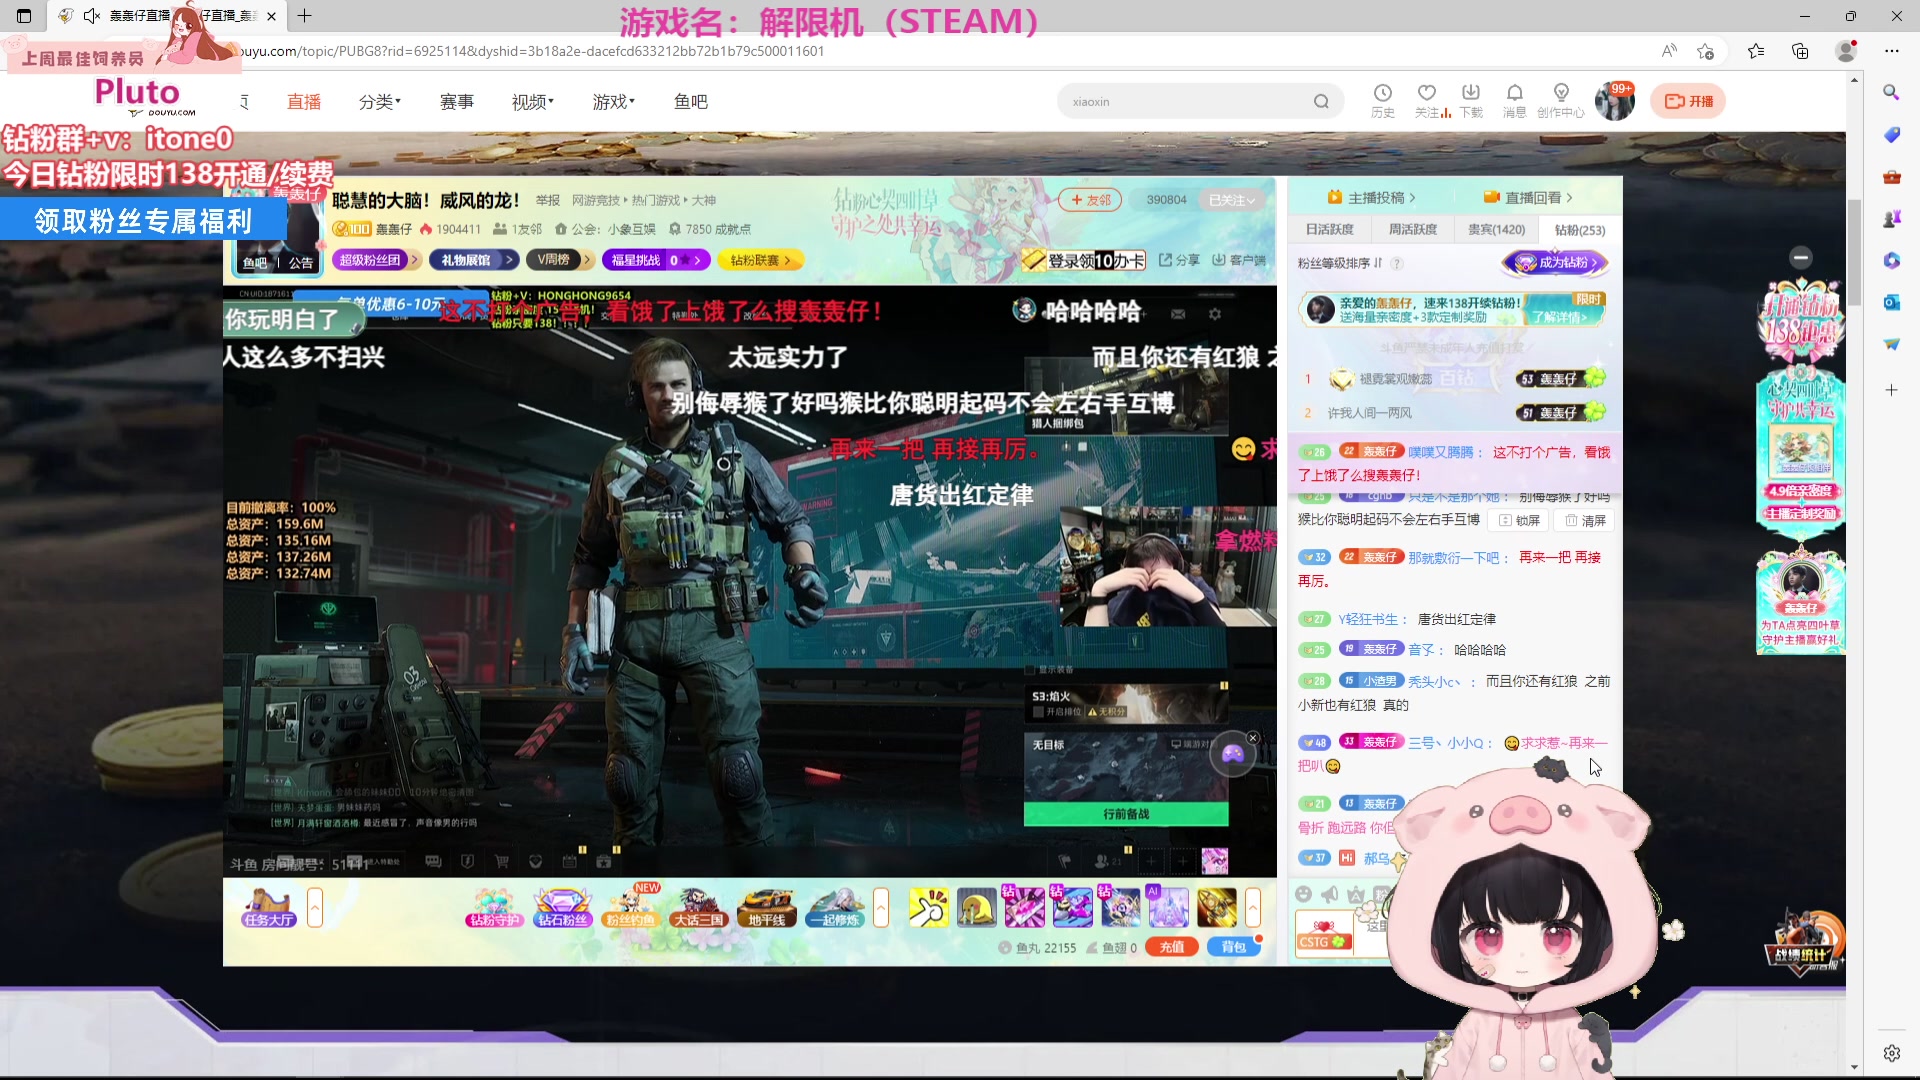Click the search magnifier in the Douyu search box
This screenshot has height=1080, width=1920.
pyautogui.click(x=1321, y=101)
